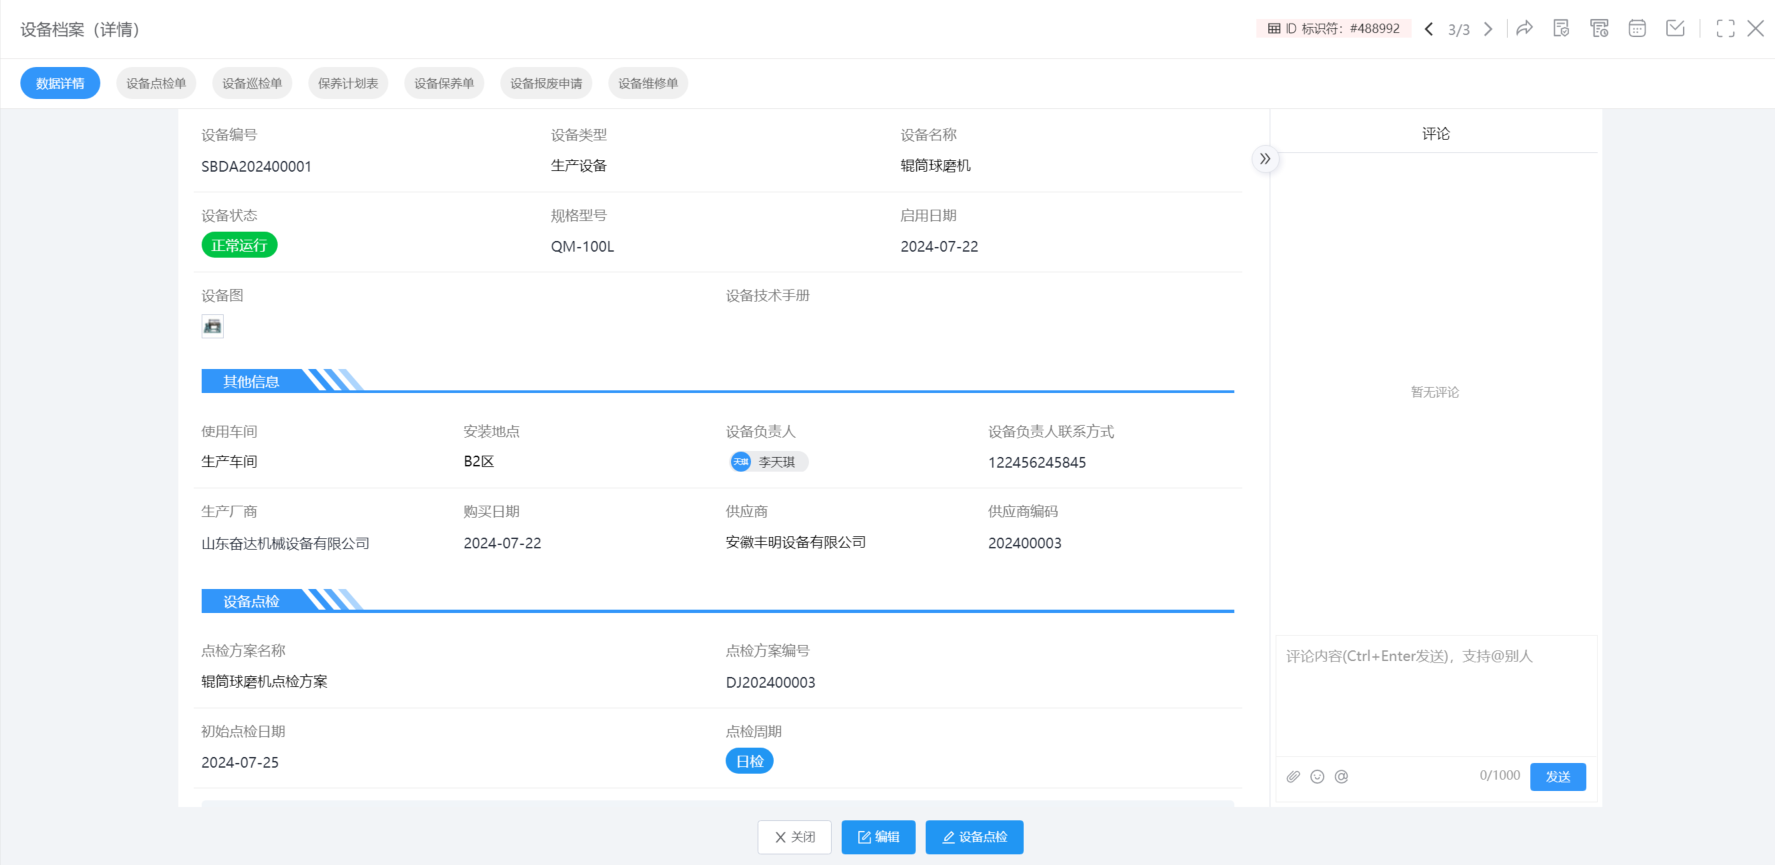Click the comment input text area
This screenshot has width=1775, height=865.
[1435, 695]
